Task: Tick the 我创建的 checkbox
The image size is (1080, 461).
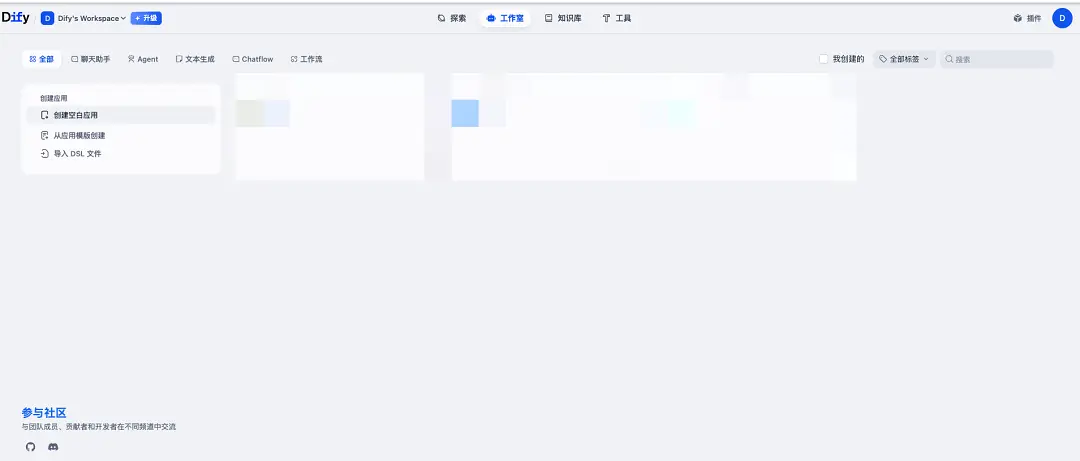Action: (823, 59)
